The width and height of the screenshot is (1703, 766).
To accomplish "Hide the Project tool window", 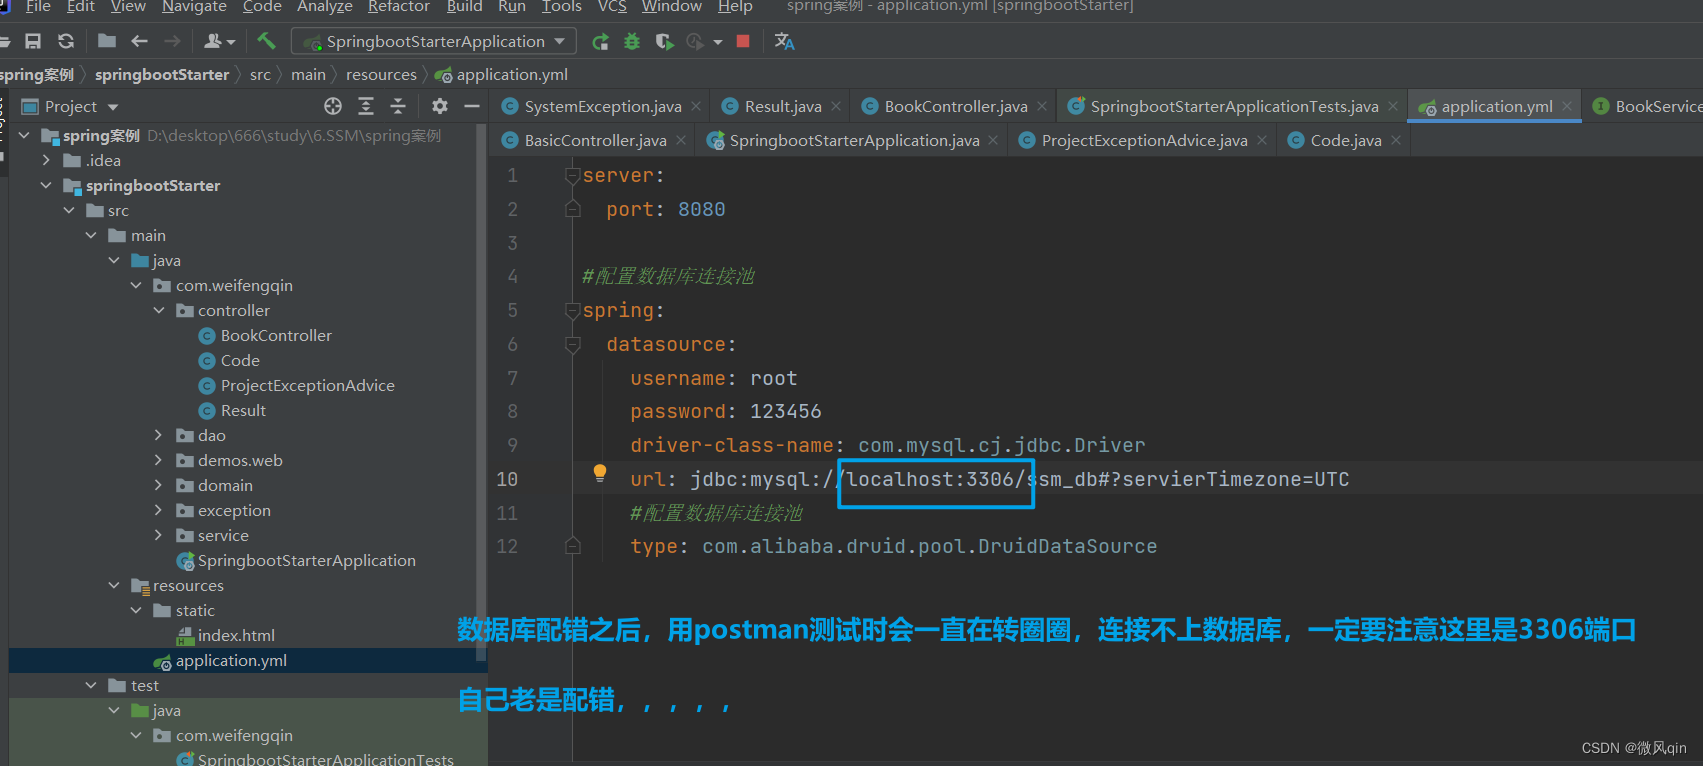I will point(472,106).
